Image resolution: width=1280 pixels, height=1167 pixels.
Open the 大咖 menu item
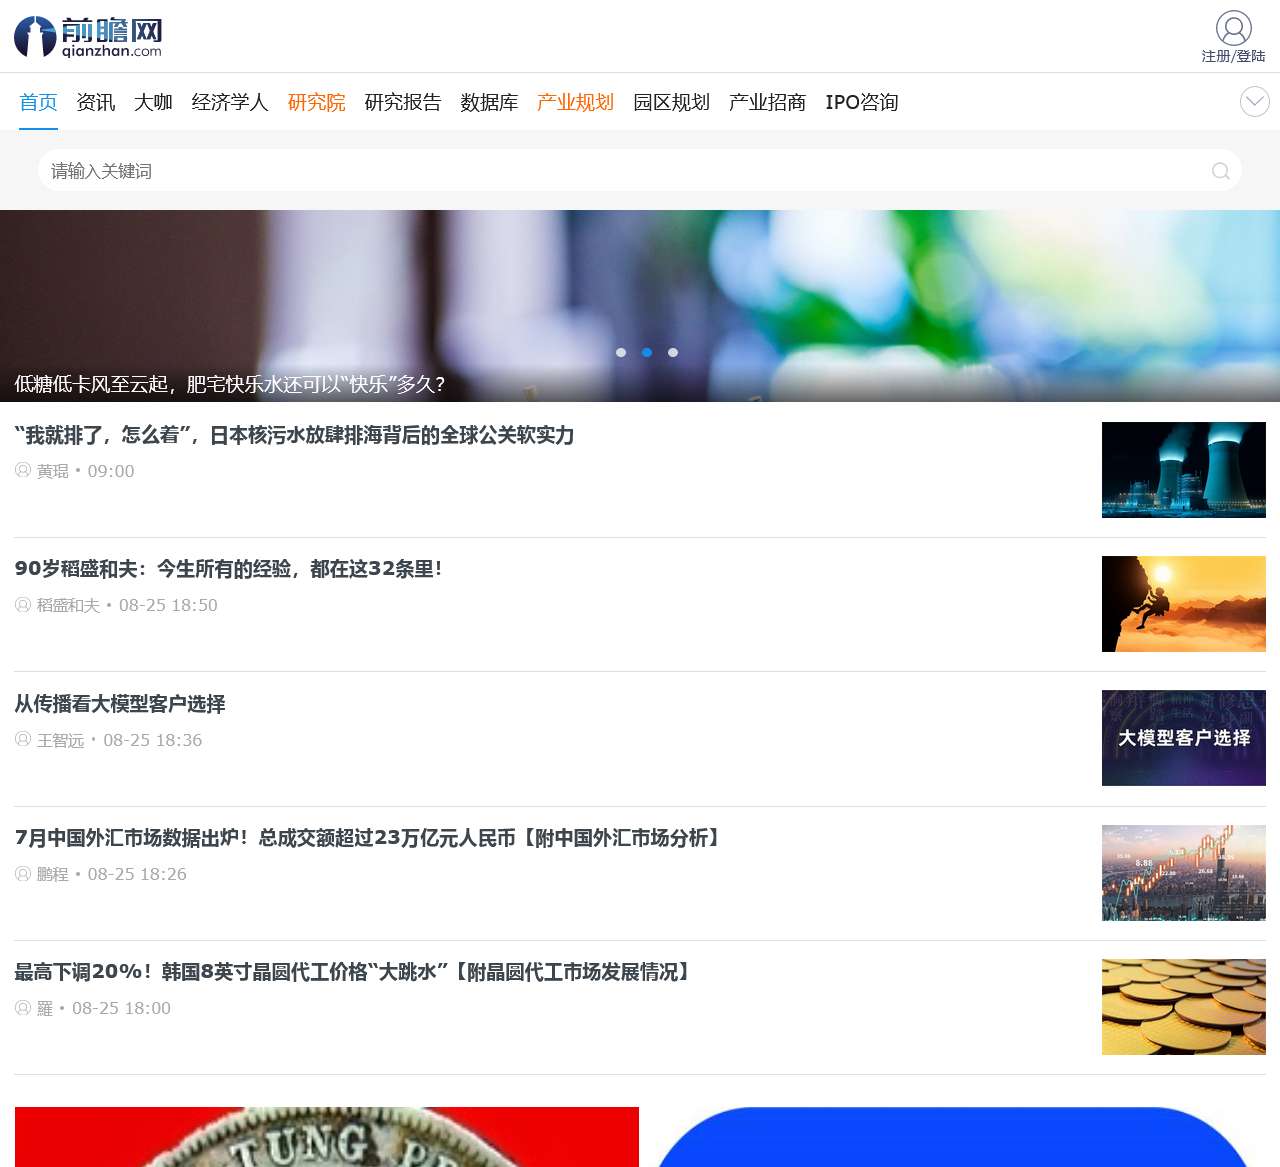click(153, 102)
